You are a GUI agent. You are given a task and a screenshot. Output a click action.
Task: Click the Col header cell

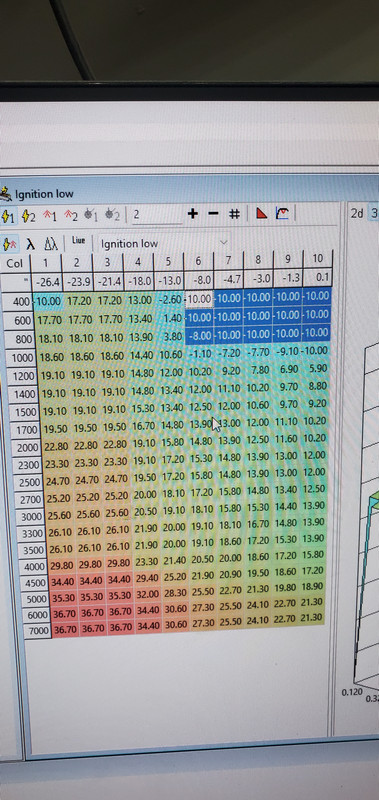[15, 264]
